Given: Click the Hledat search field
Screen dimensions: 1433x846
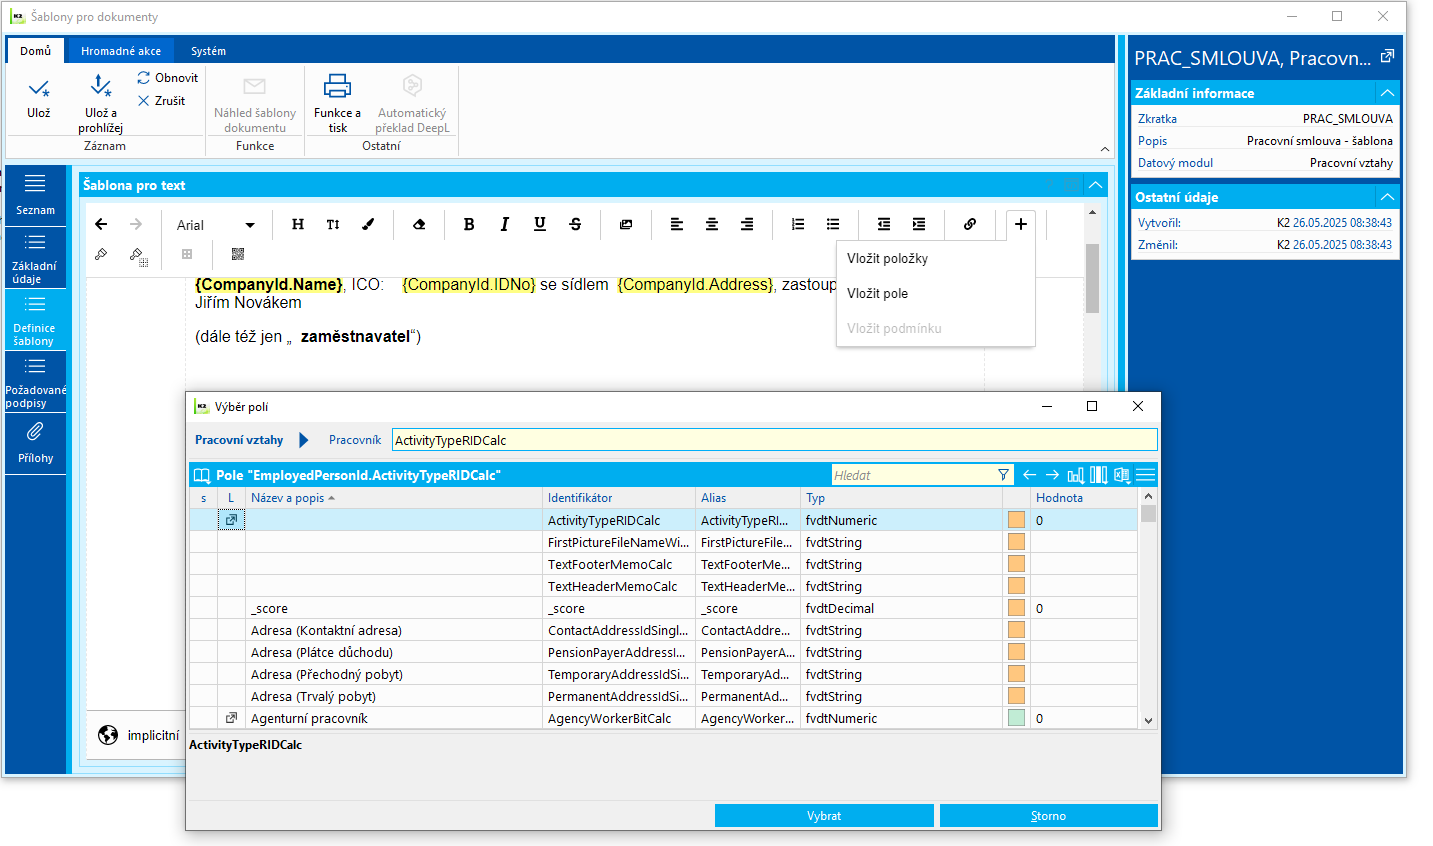Looking at the screenshot, I should [x=910, y=475].
